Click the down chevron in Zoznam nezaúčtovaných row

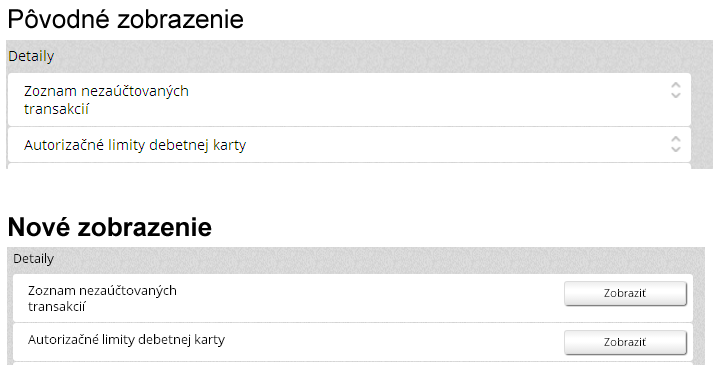pyautogui.click(x=675, y=95)
